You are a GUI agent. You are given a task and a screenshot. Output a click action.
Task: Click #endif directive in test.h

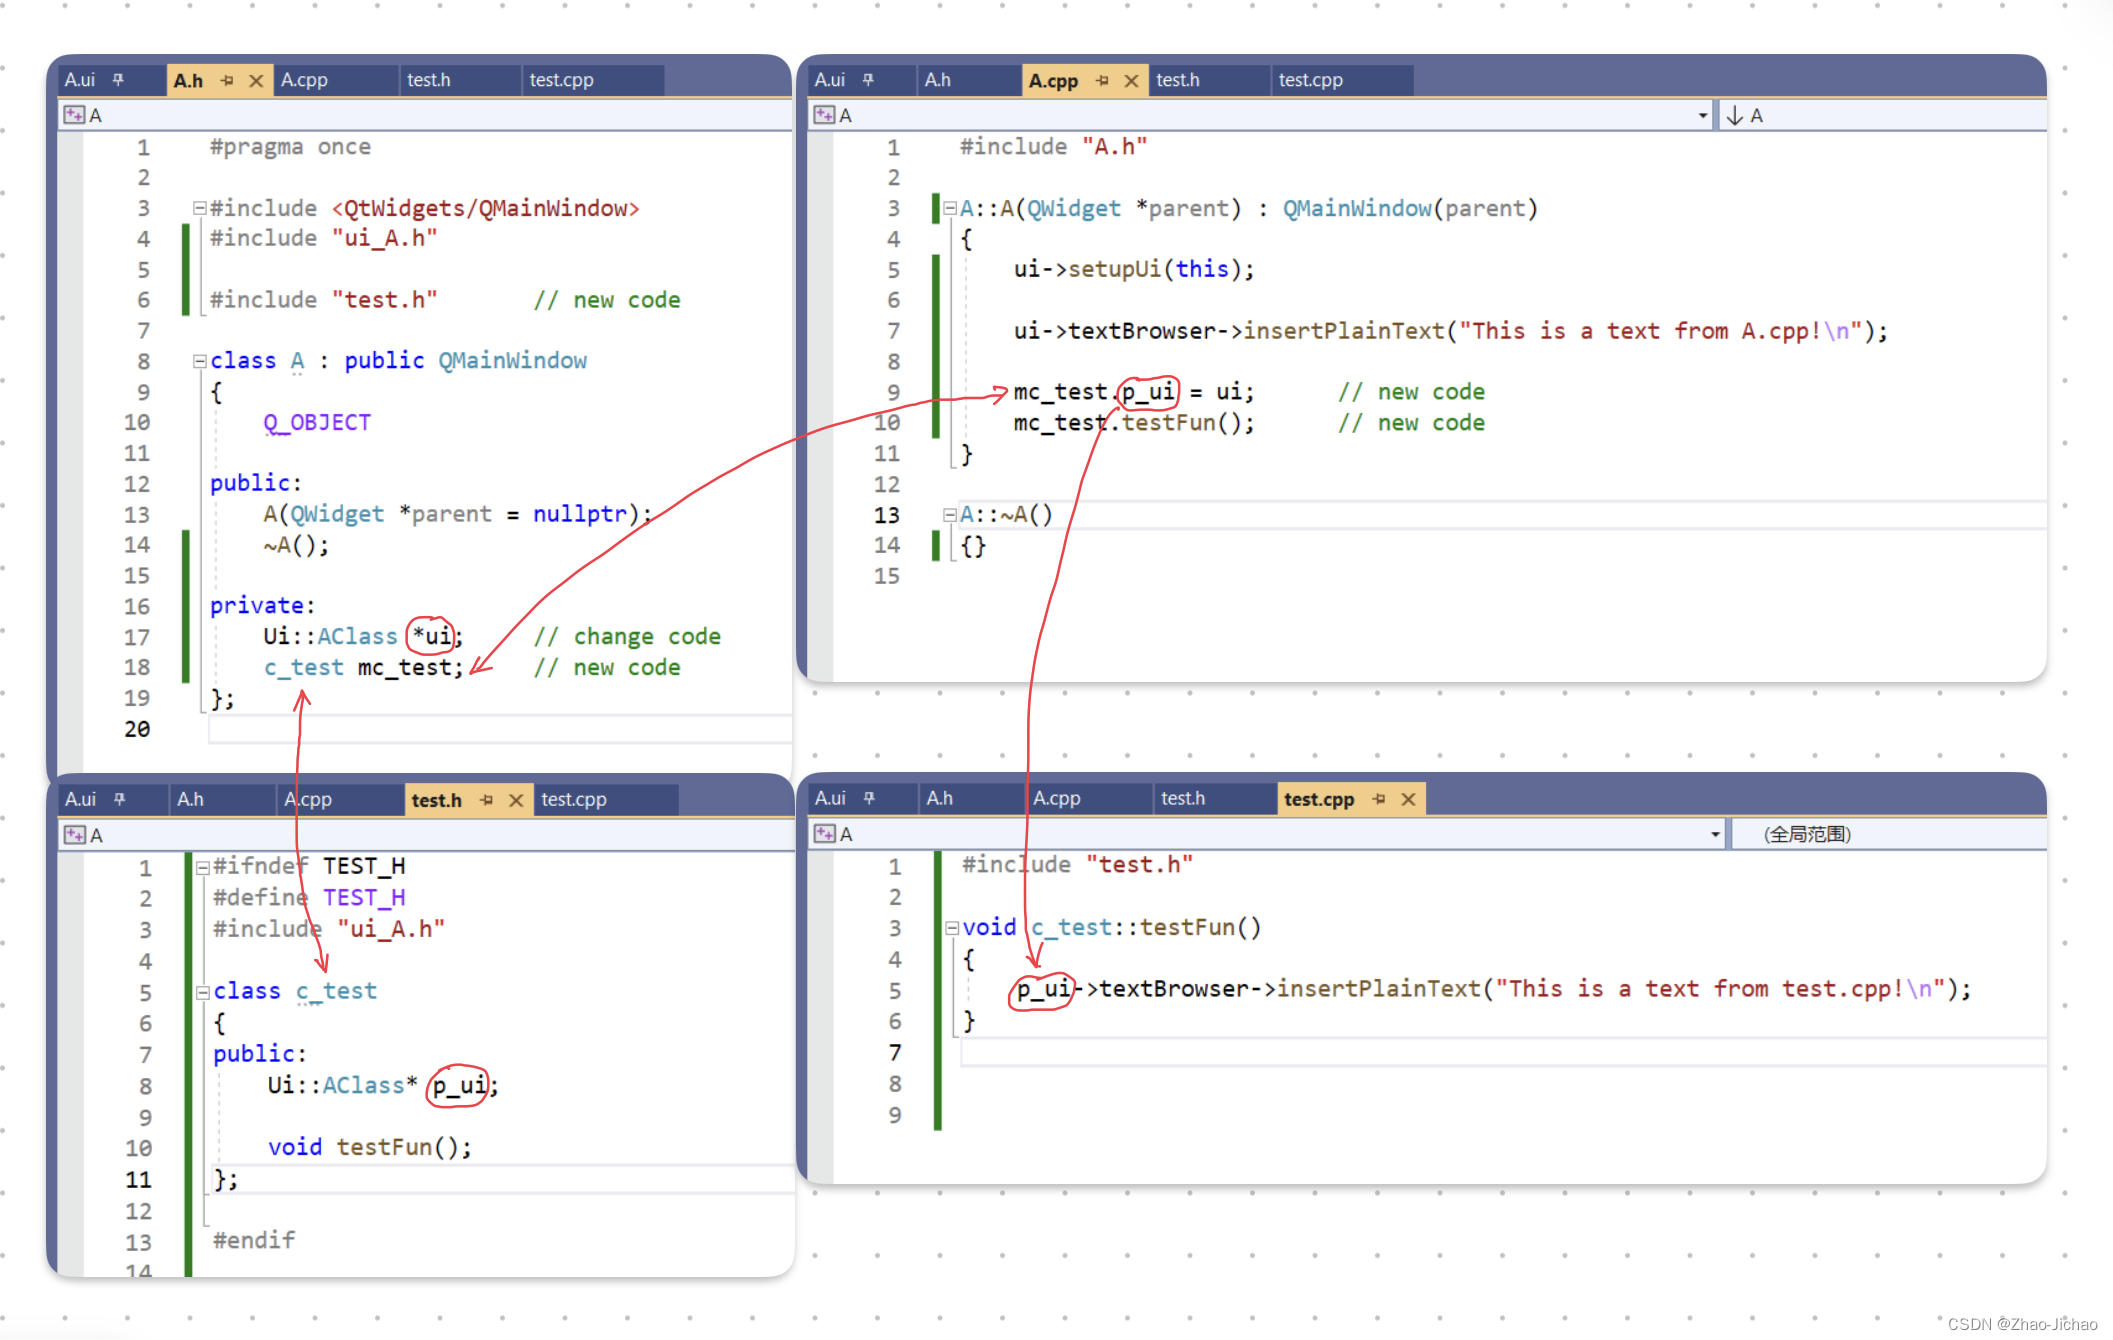(x=254, y=1240)
